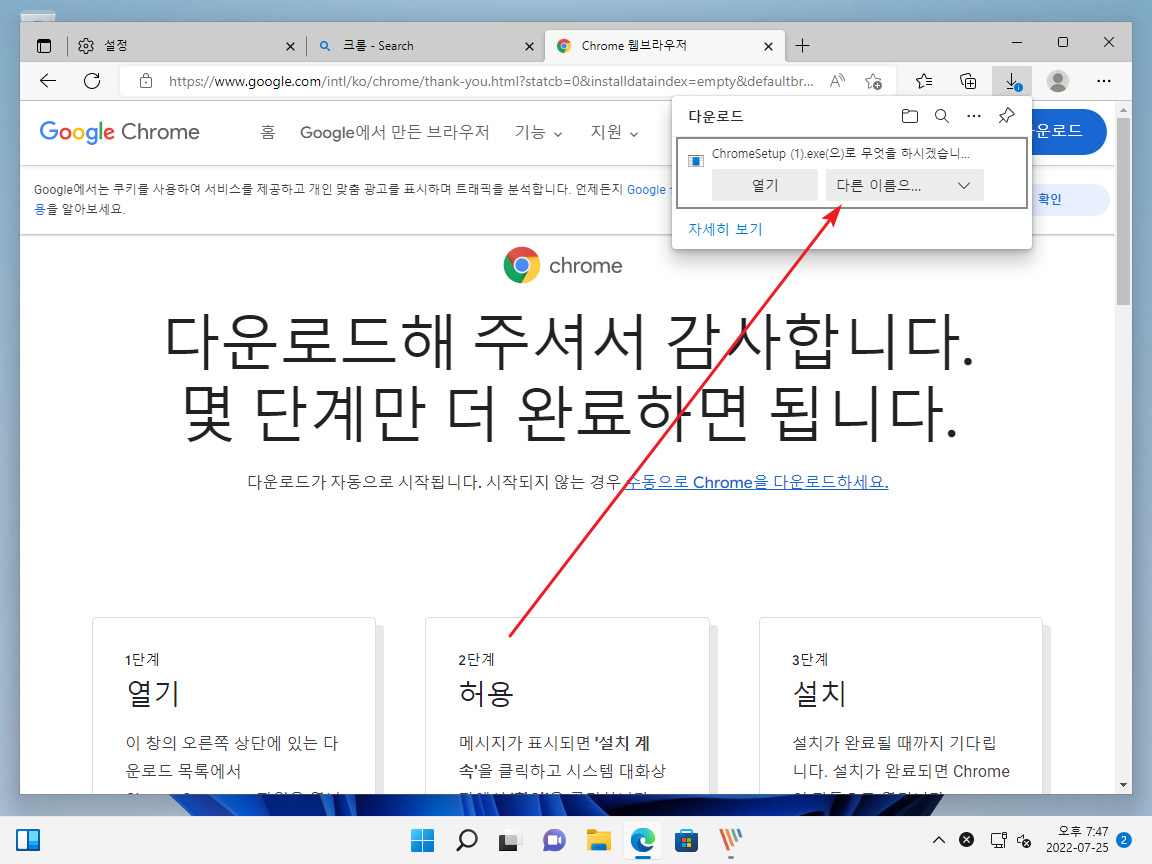The image size is (1152, 864).
Task: Click the 홈 navigation item
Action: tap(268, 132)
